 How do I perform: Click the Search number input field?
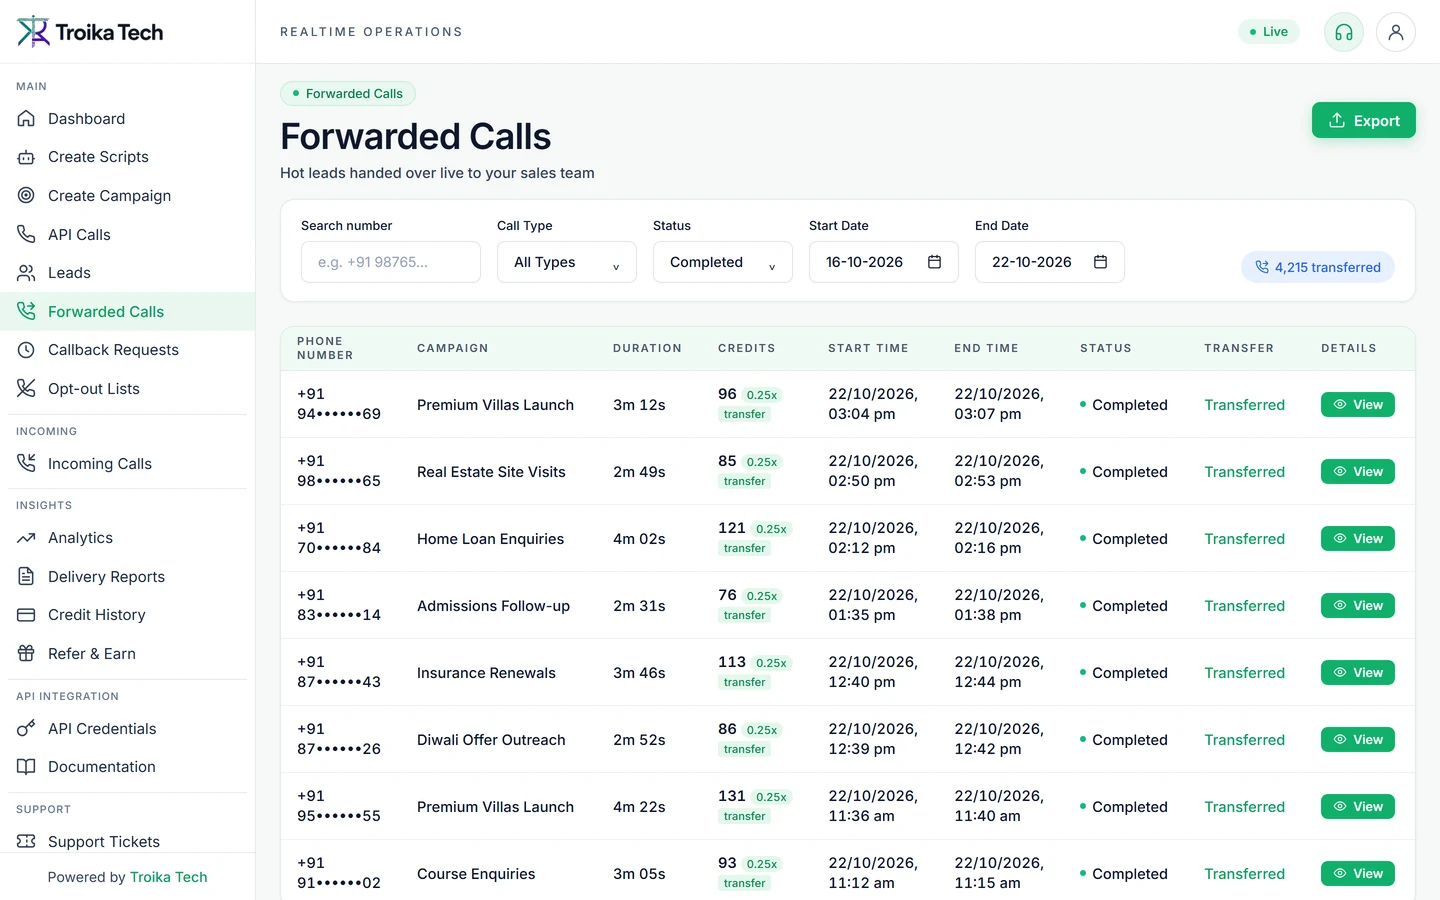(391, 262)
